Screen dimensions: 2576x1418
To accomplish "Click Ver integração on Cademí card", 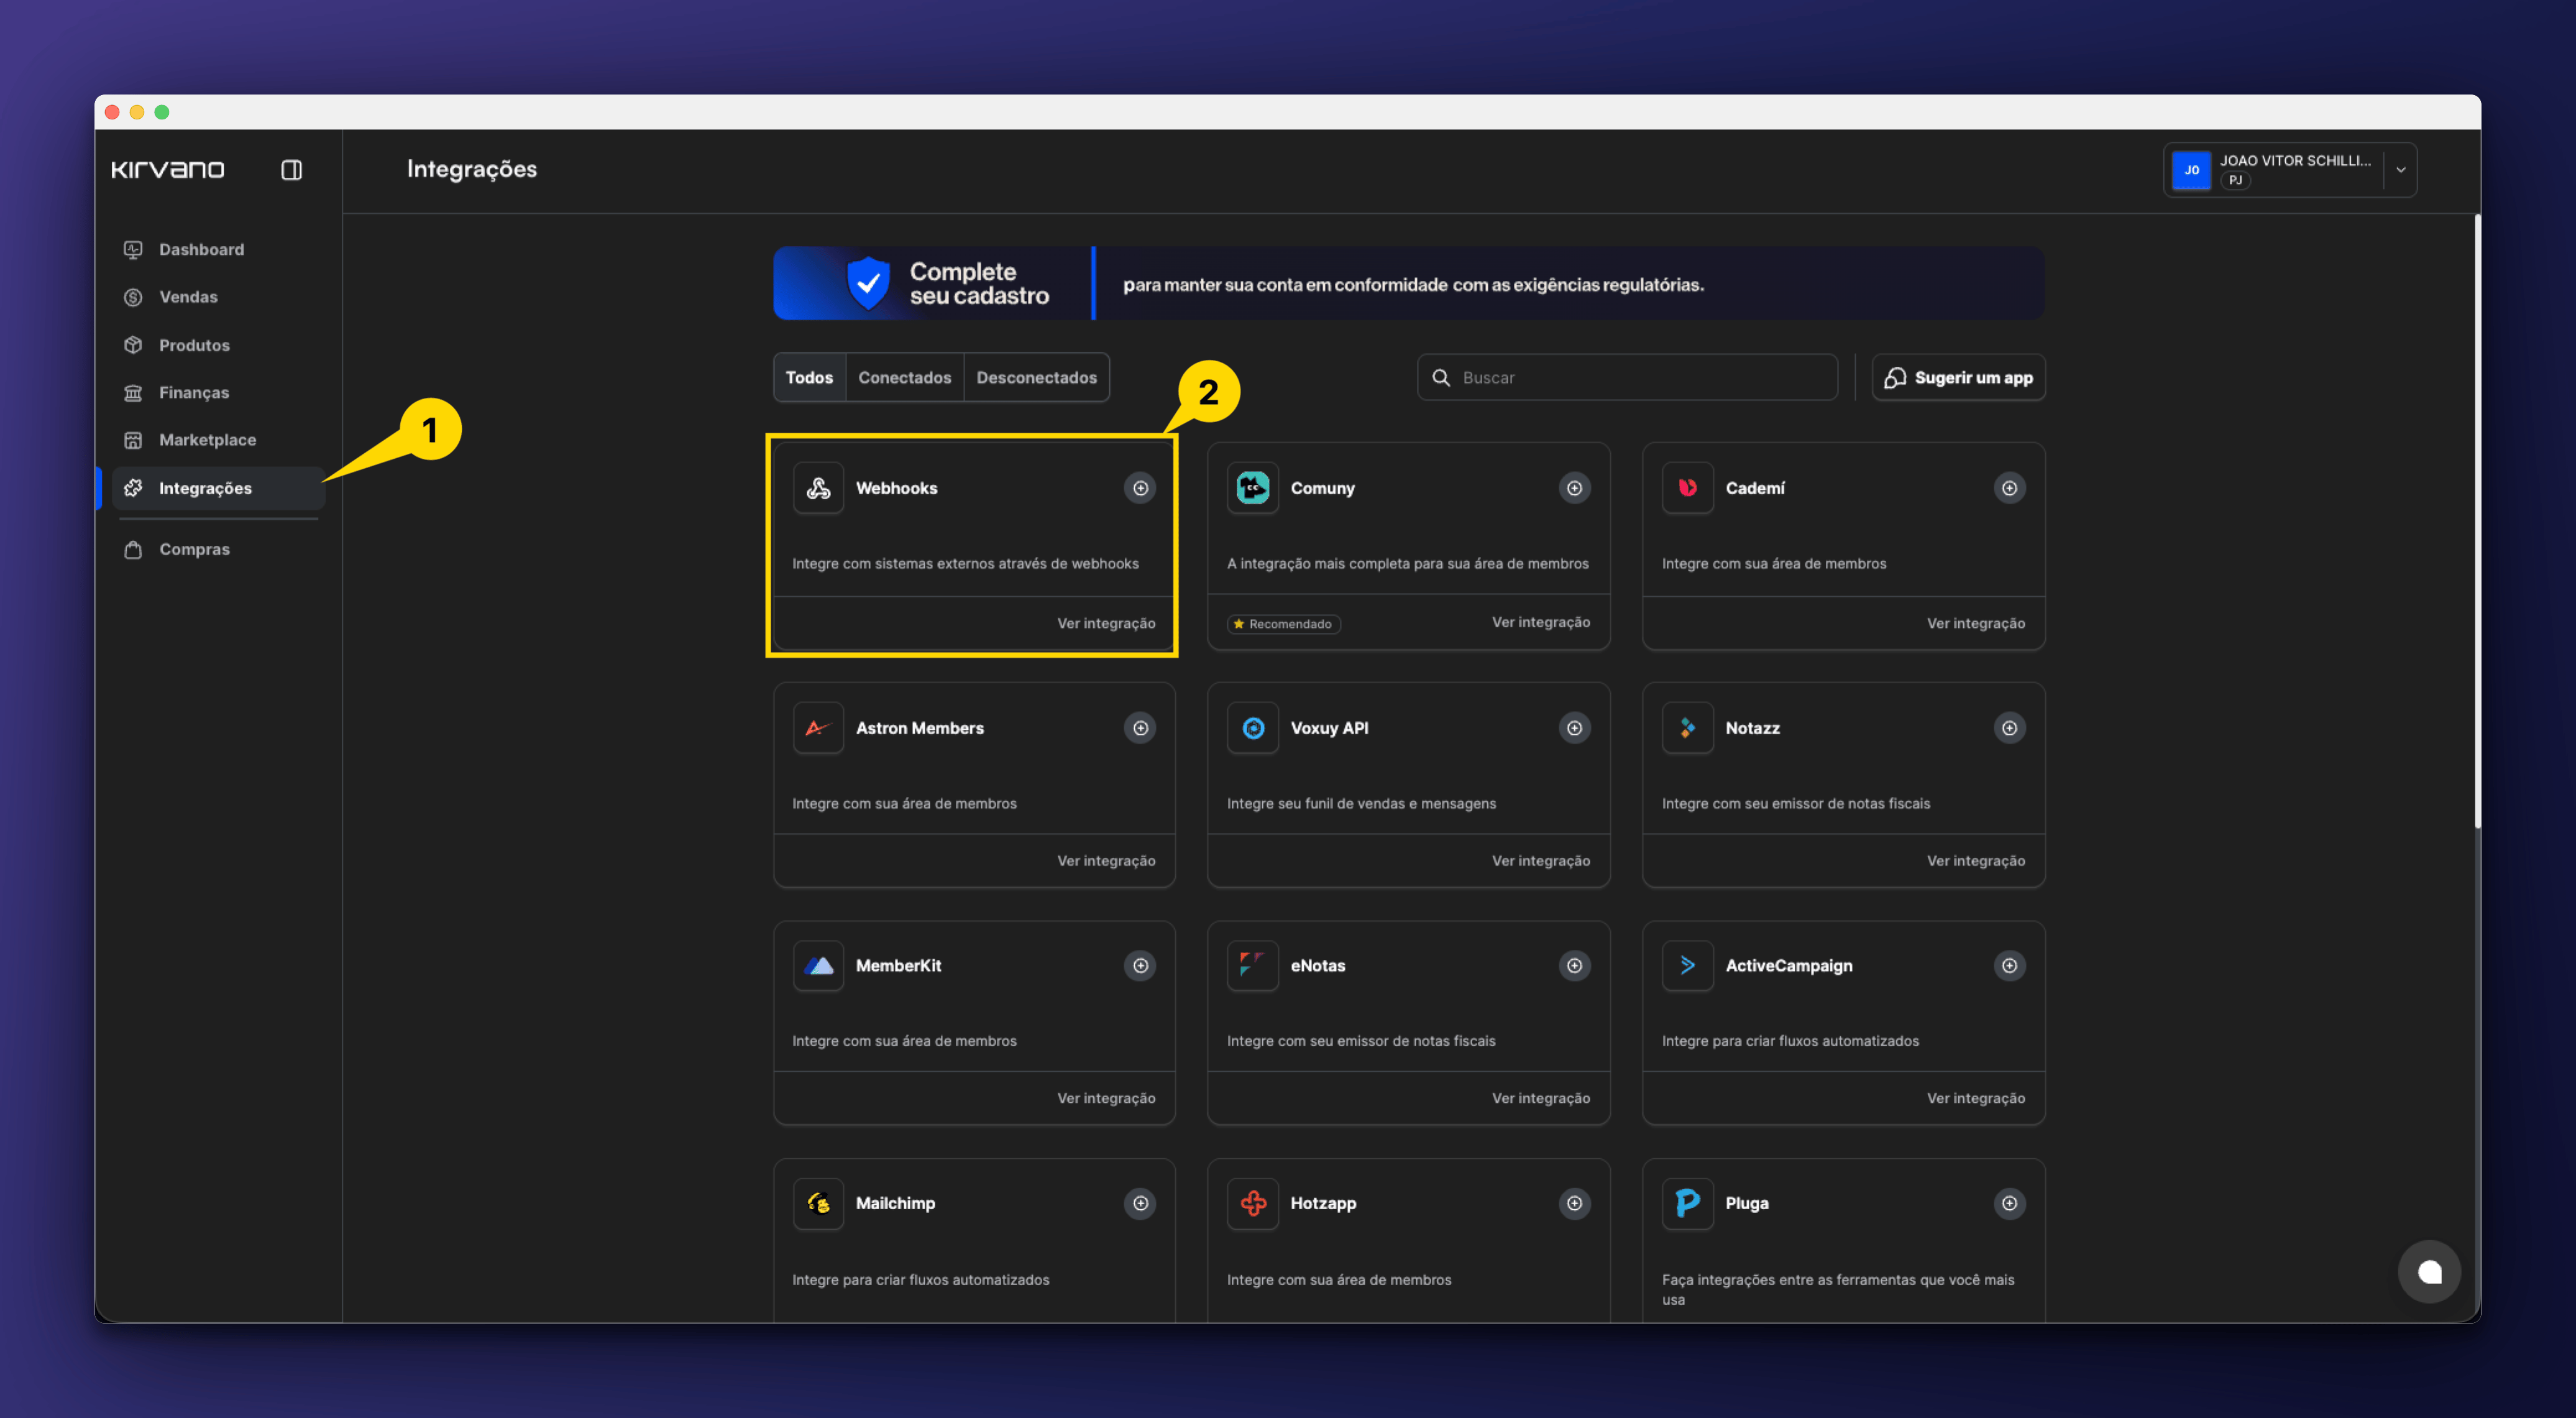I will (x=1975, y=623).
